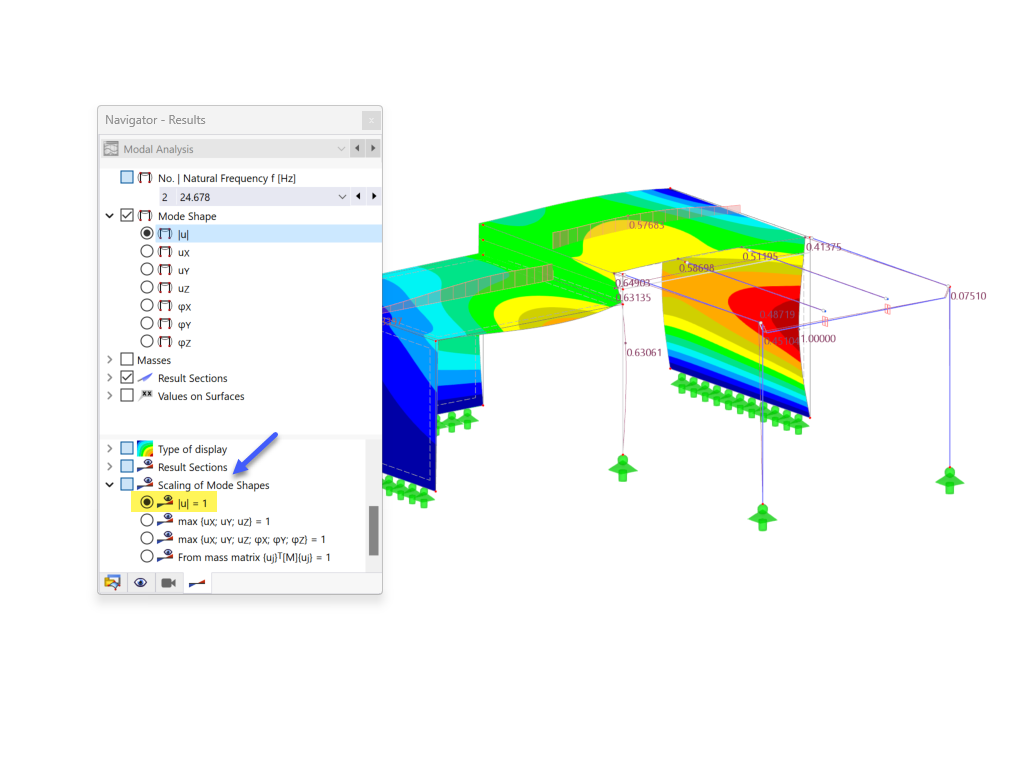Image resolution: width=1024 pixels, height=768 pixels.
Task: Select the Modal Analysis panel icon
Action: pyautogui.click(x=110, y=147)
